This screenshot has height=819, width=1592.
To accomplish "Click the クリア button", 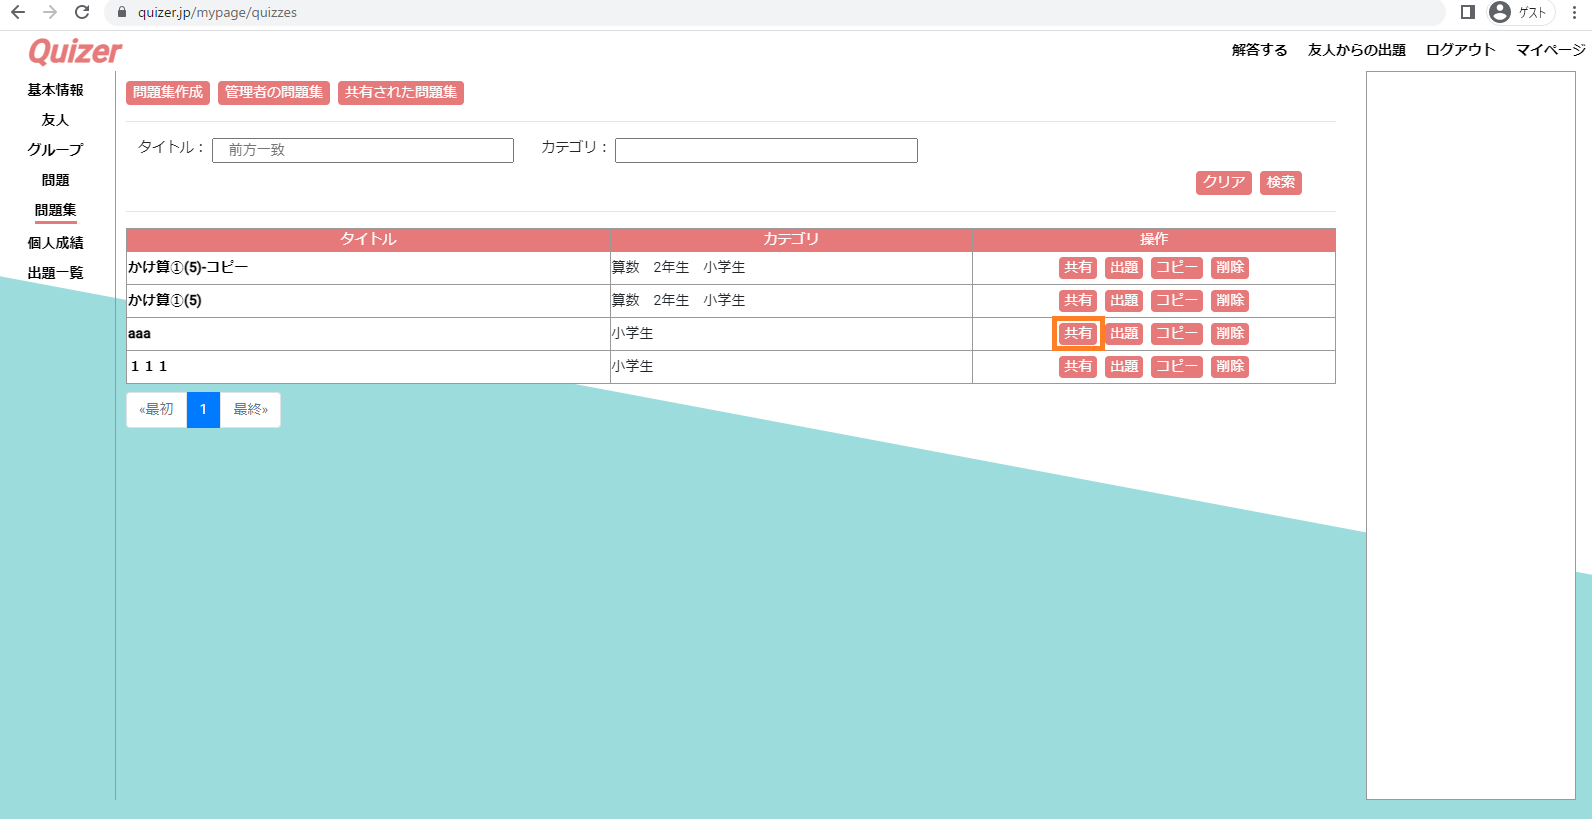I will [x=1224, y=183].
